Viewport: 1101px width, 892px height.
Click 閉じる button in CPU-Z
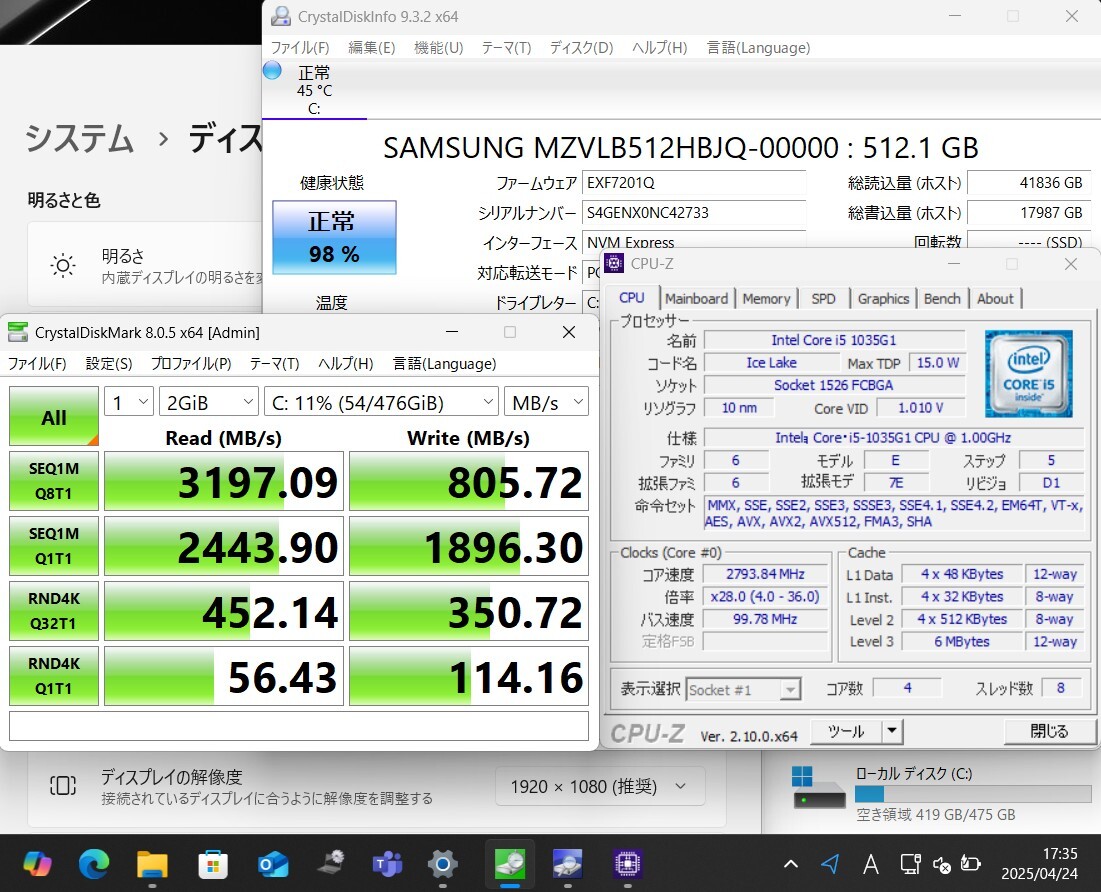pos(1049,731)
